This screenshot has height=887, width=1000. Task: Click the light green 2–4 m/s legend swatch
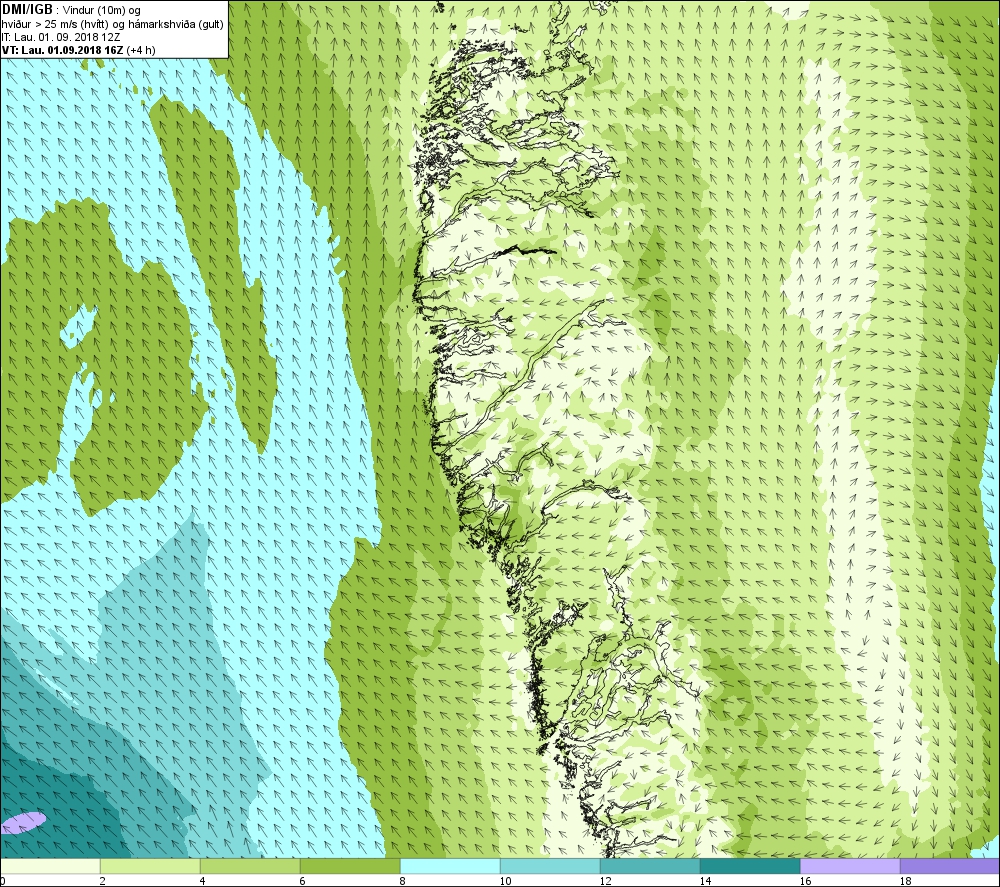pyautogui.click(x=150, y=866)
